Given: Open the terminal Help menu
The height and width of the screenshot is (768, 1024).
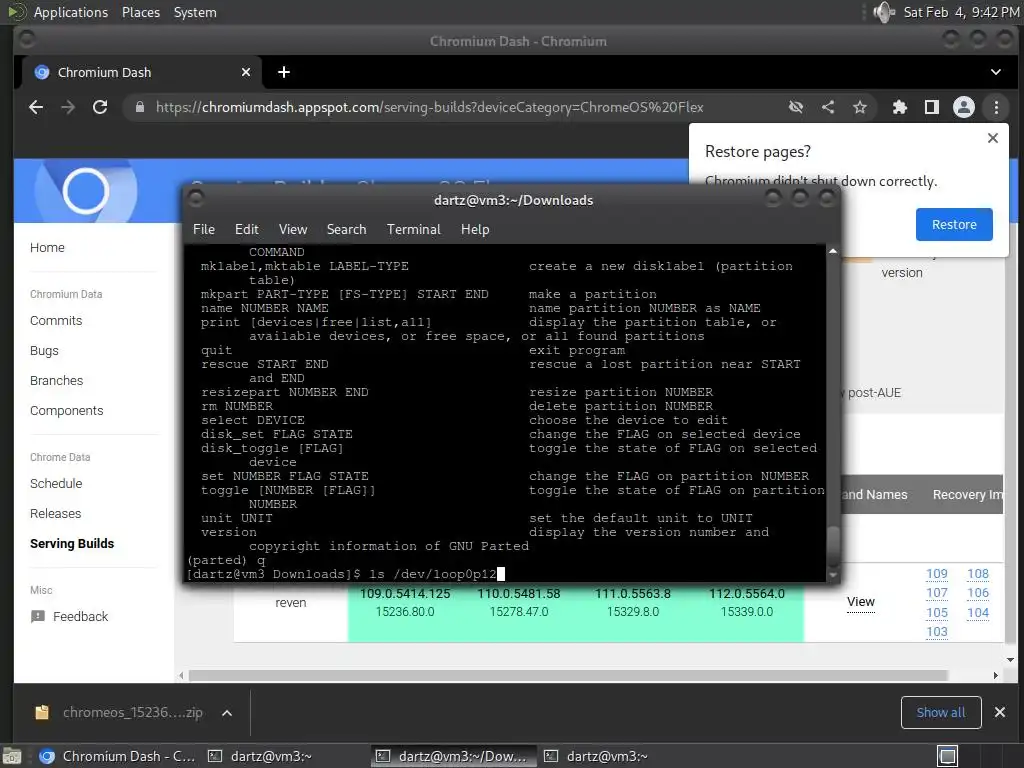Looking at the screenshot, I should (475, 229).
